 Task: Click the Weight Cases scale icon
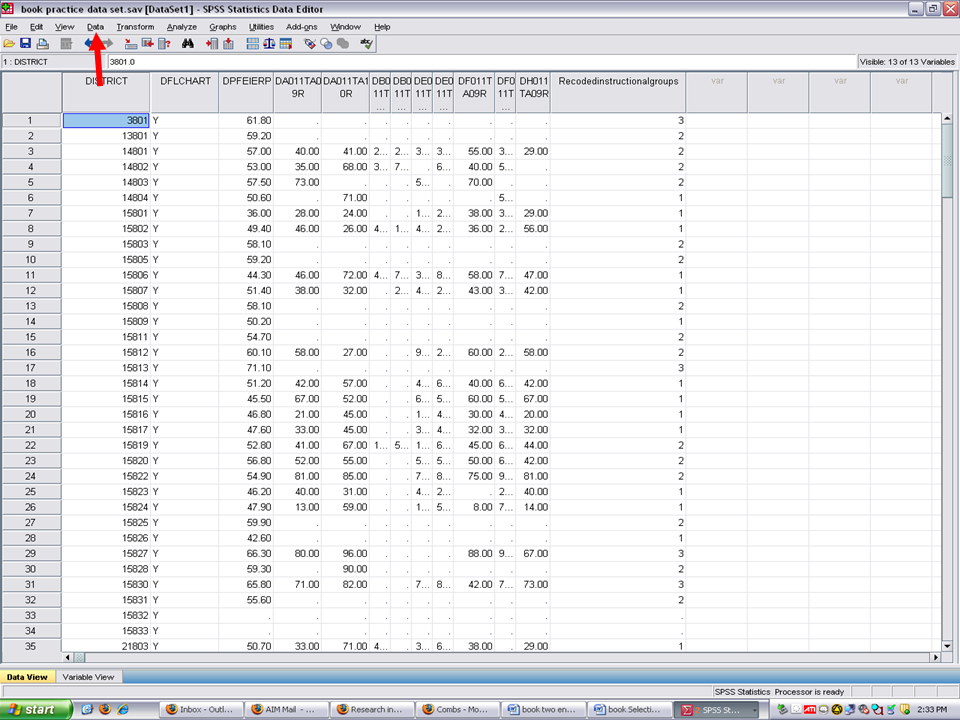(269, 44)
